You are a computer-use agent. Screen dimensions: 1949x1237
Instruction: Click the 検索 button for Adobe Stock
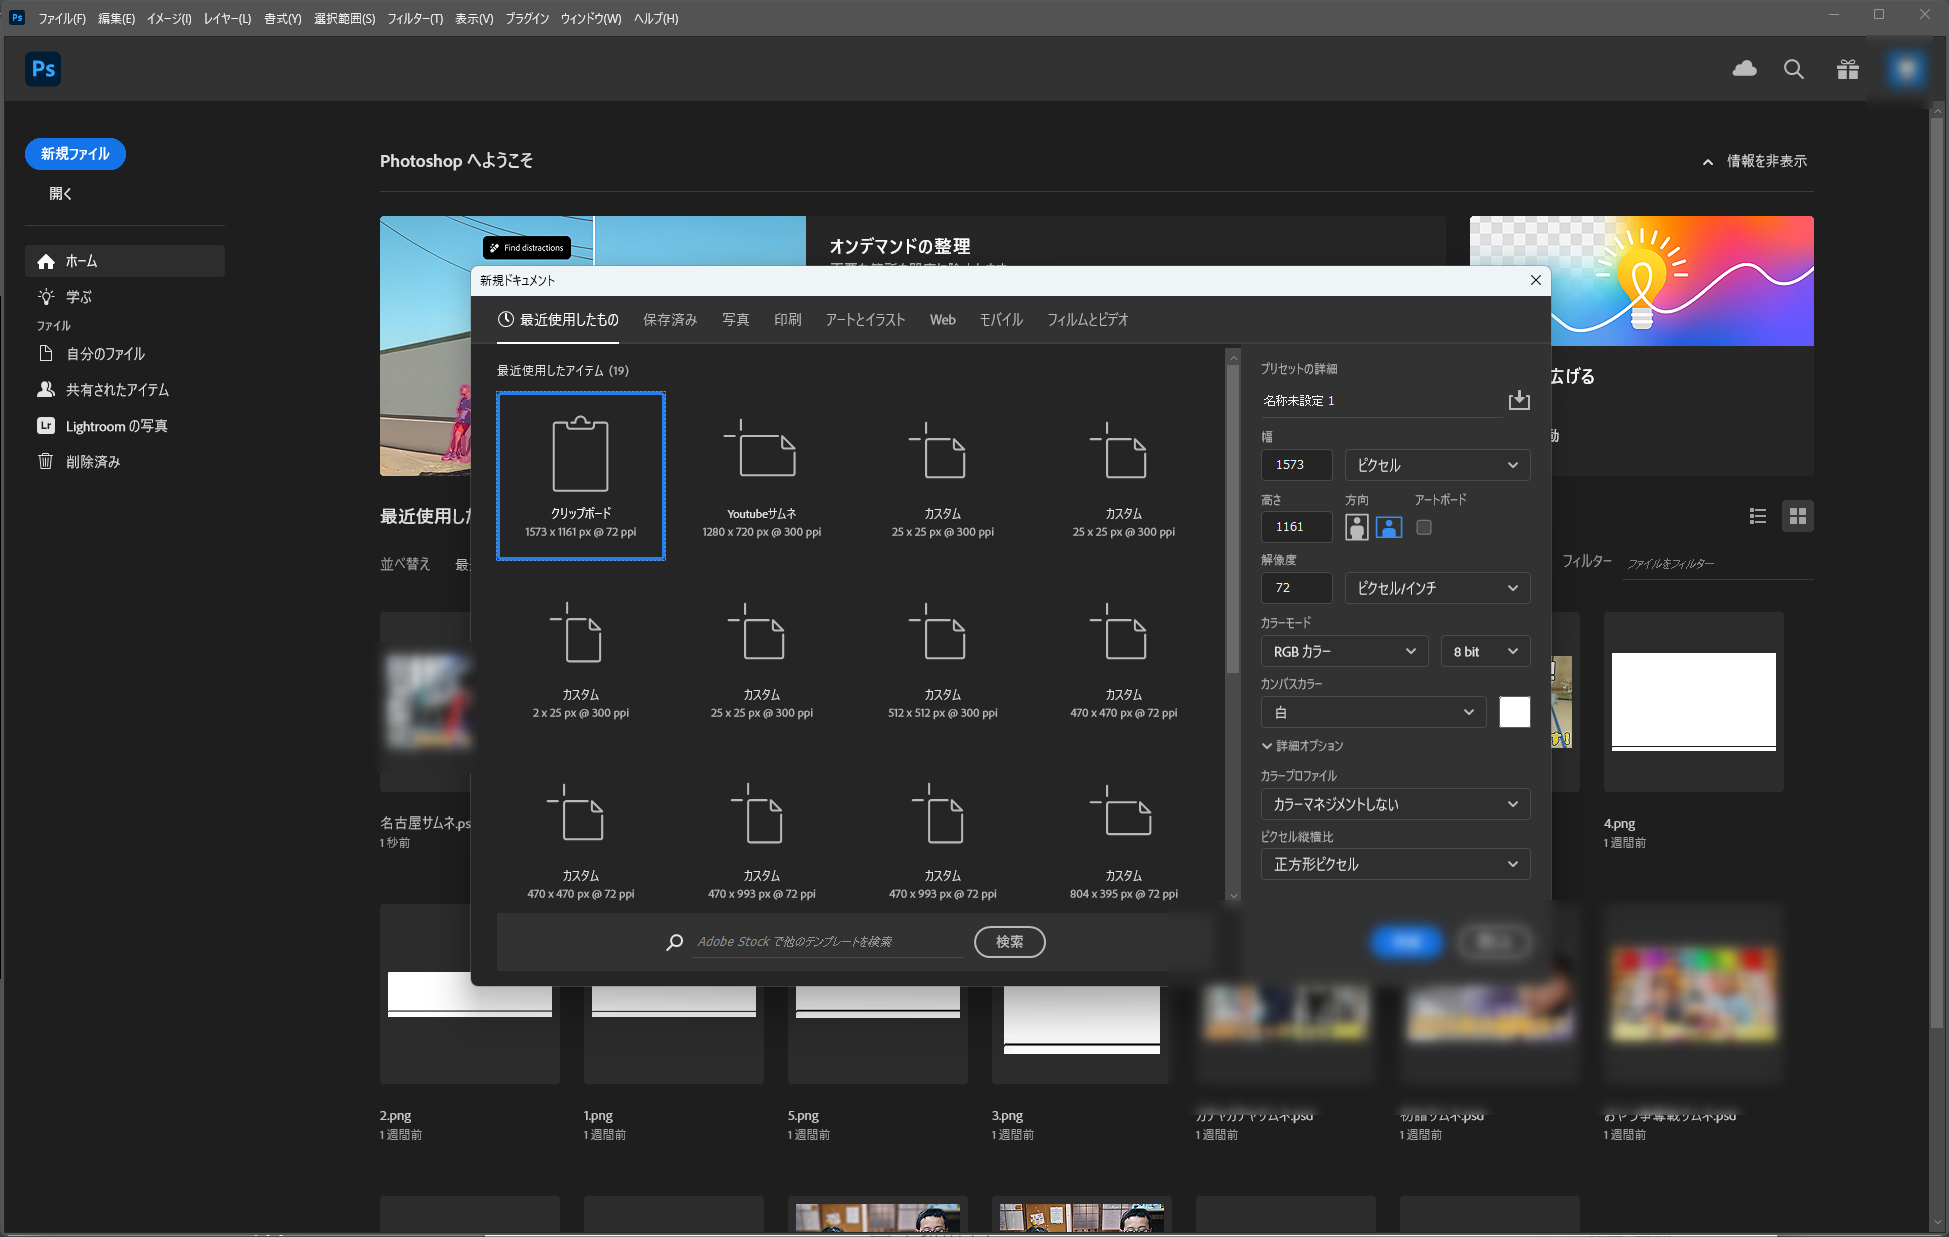tap(1010, 942)
